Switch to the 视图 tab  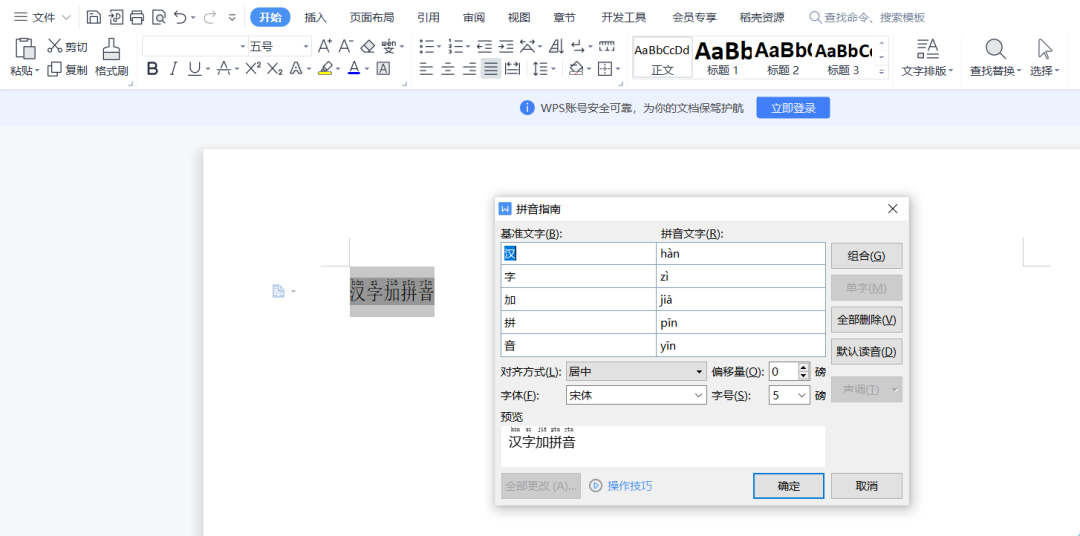tap(519, 17)
